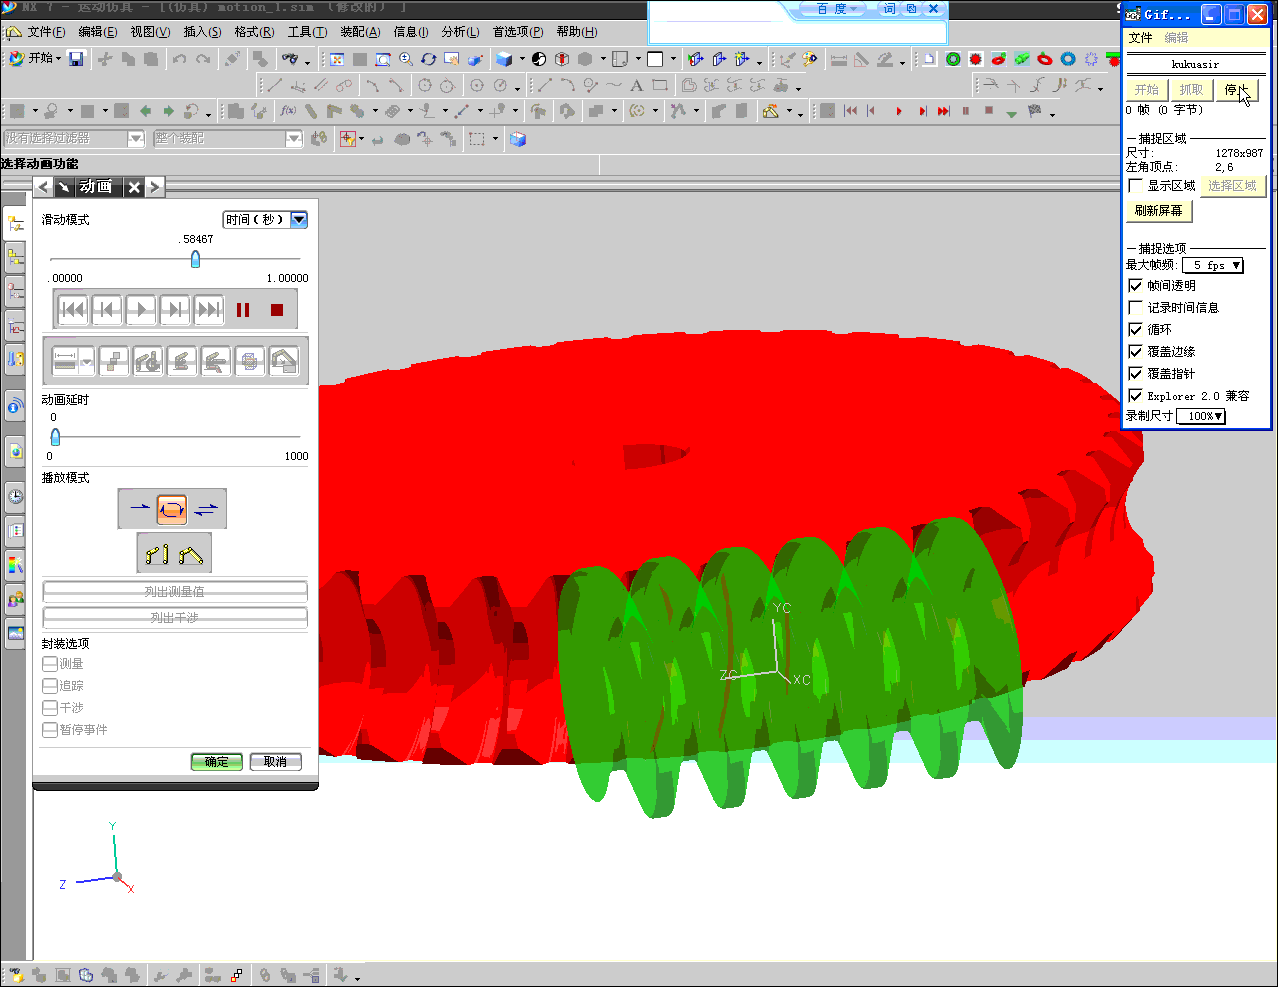Click the text A icon in curve toolbar

tap(636, 85)
